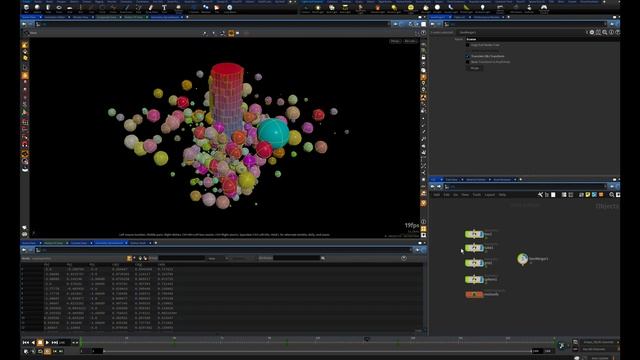Select the Grid shelf tool
640x360 pixels.
(70, 8)
